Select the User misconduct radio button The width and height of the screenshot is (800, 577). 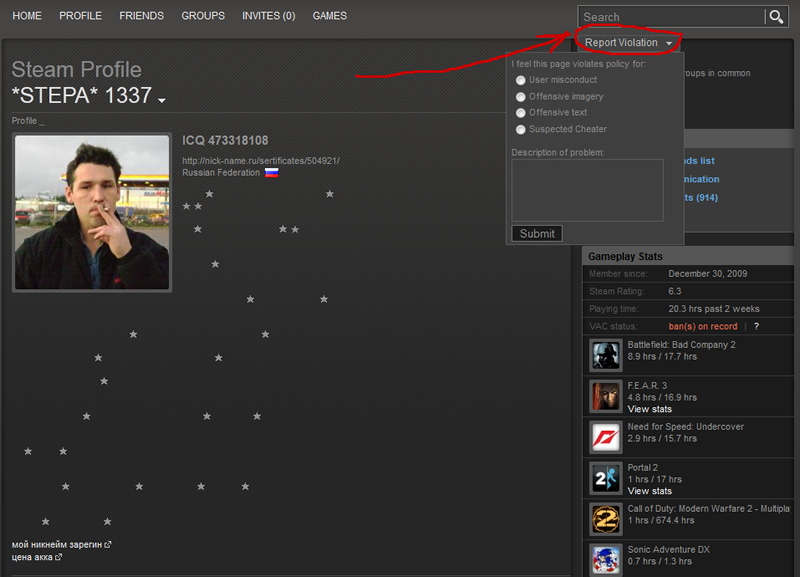point(520,80)
